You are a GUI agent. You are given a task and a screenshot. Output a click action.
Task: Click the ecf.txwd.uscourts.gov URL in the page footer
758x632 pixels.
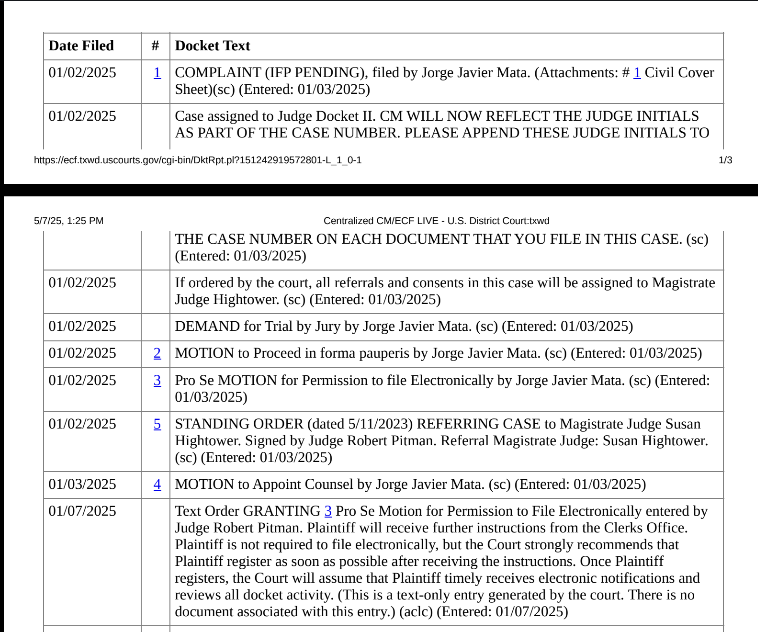pyautogui.click(x=197, y=160)
